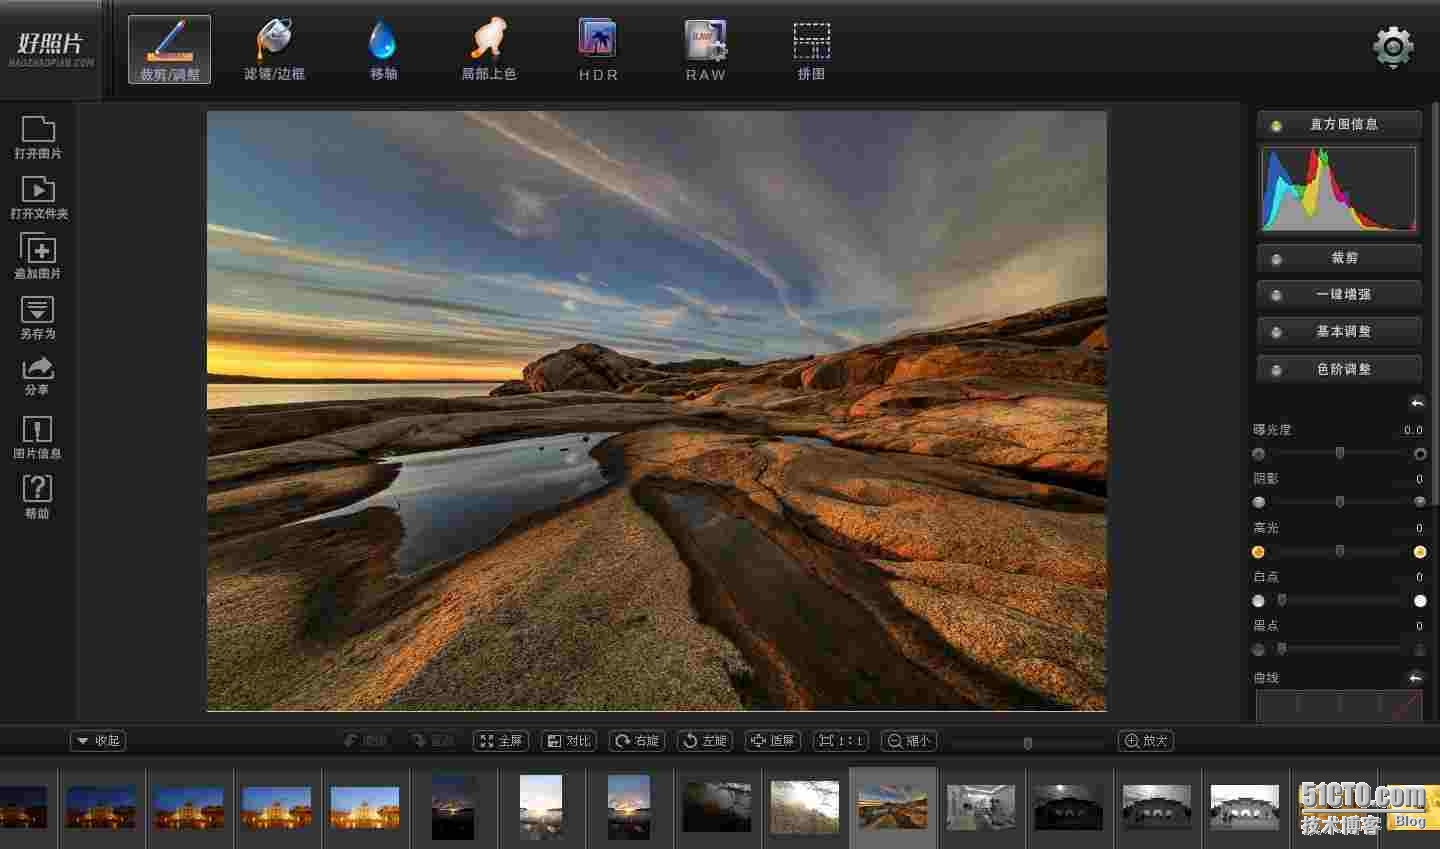The width and height of the screenshot is (1440, 849).
Task: Open the 局部上色 local color tab
Action: coord(489,49)
